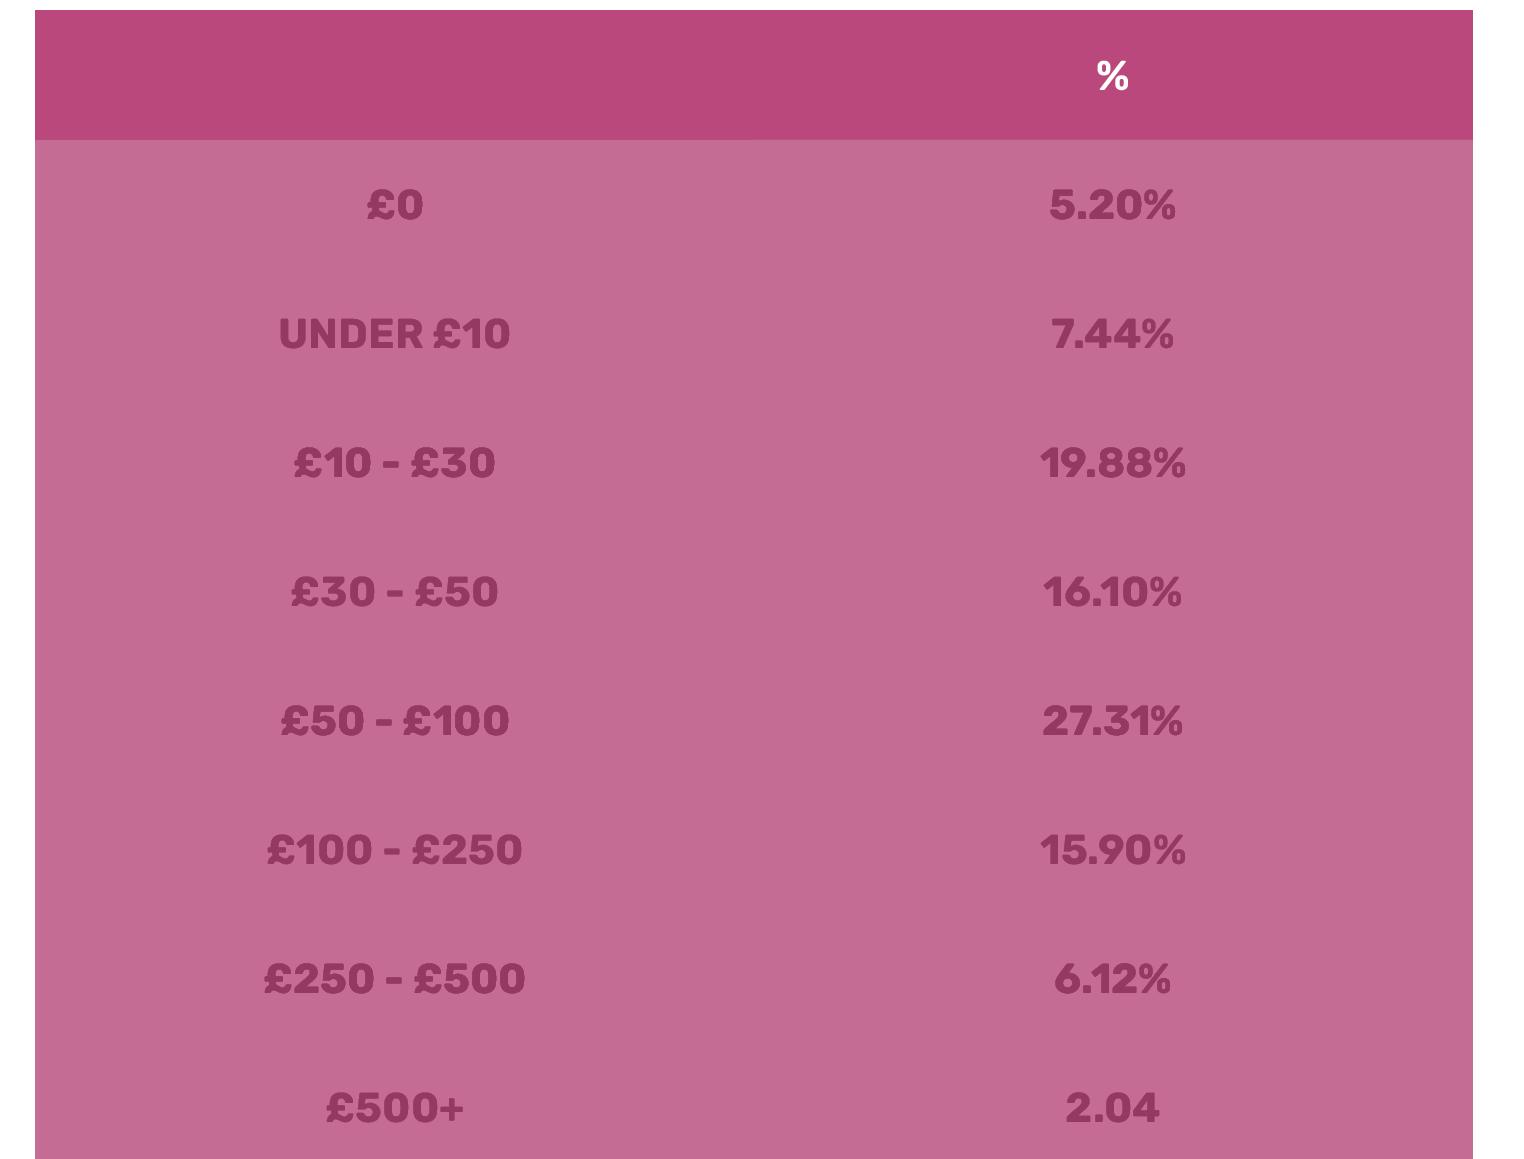Click the plus sign after £500

point(451,1108)
